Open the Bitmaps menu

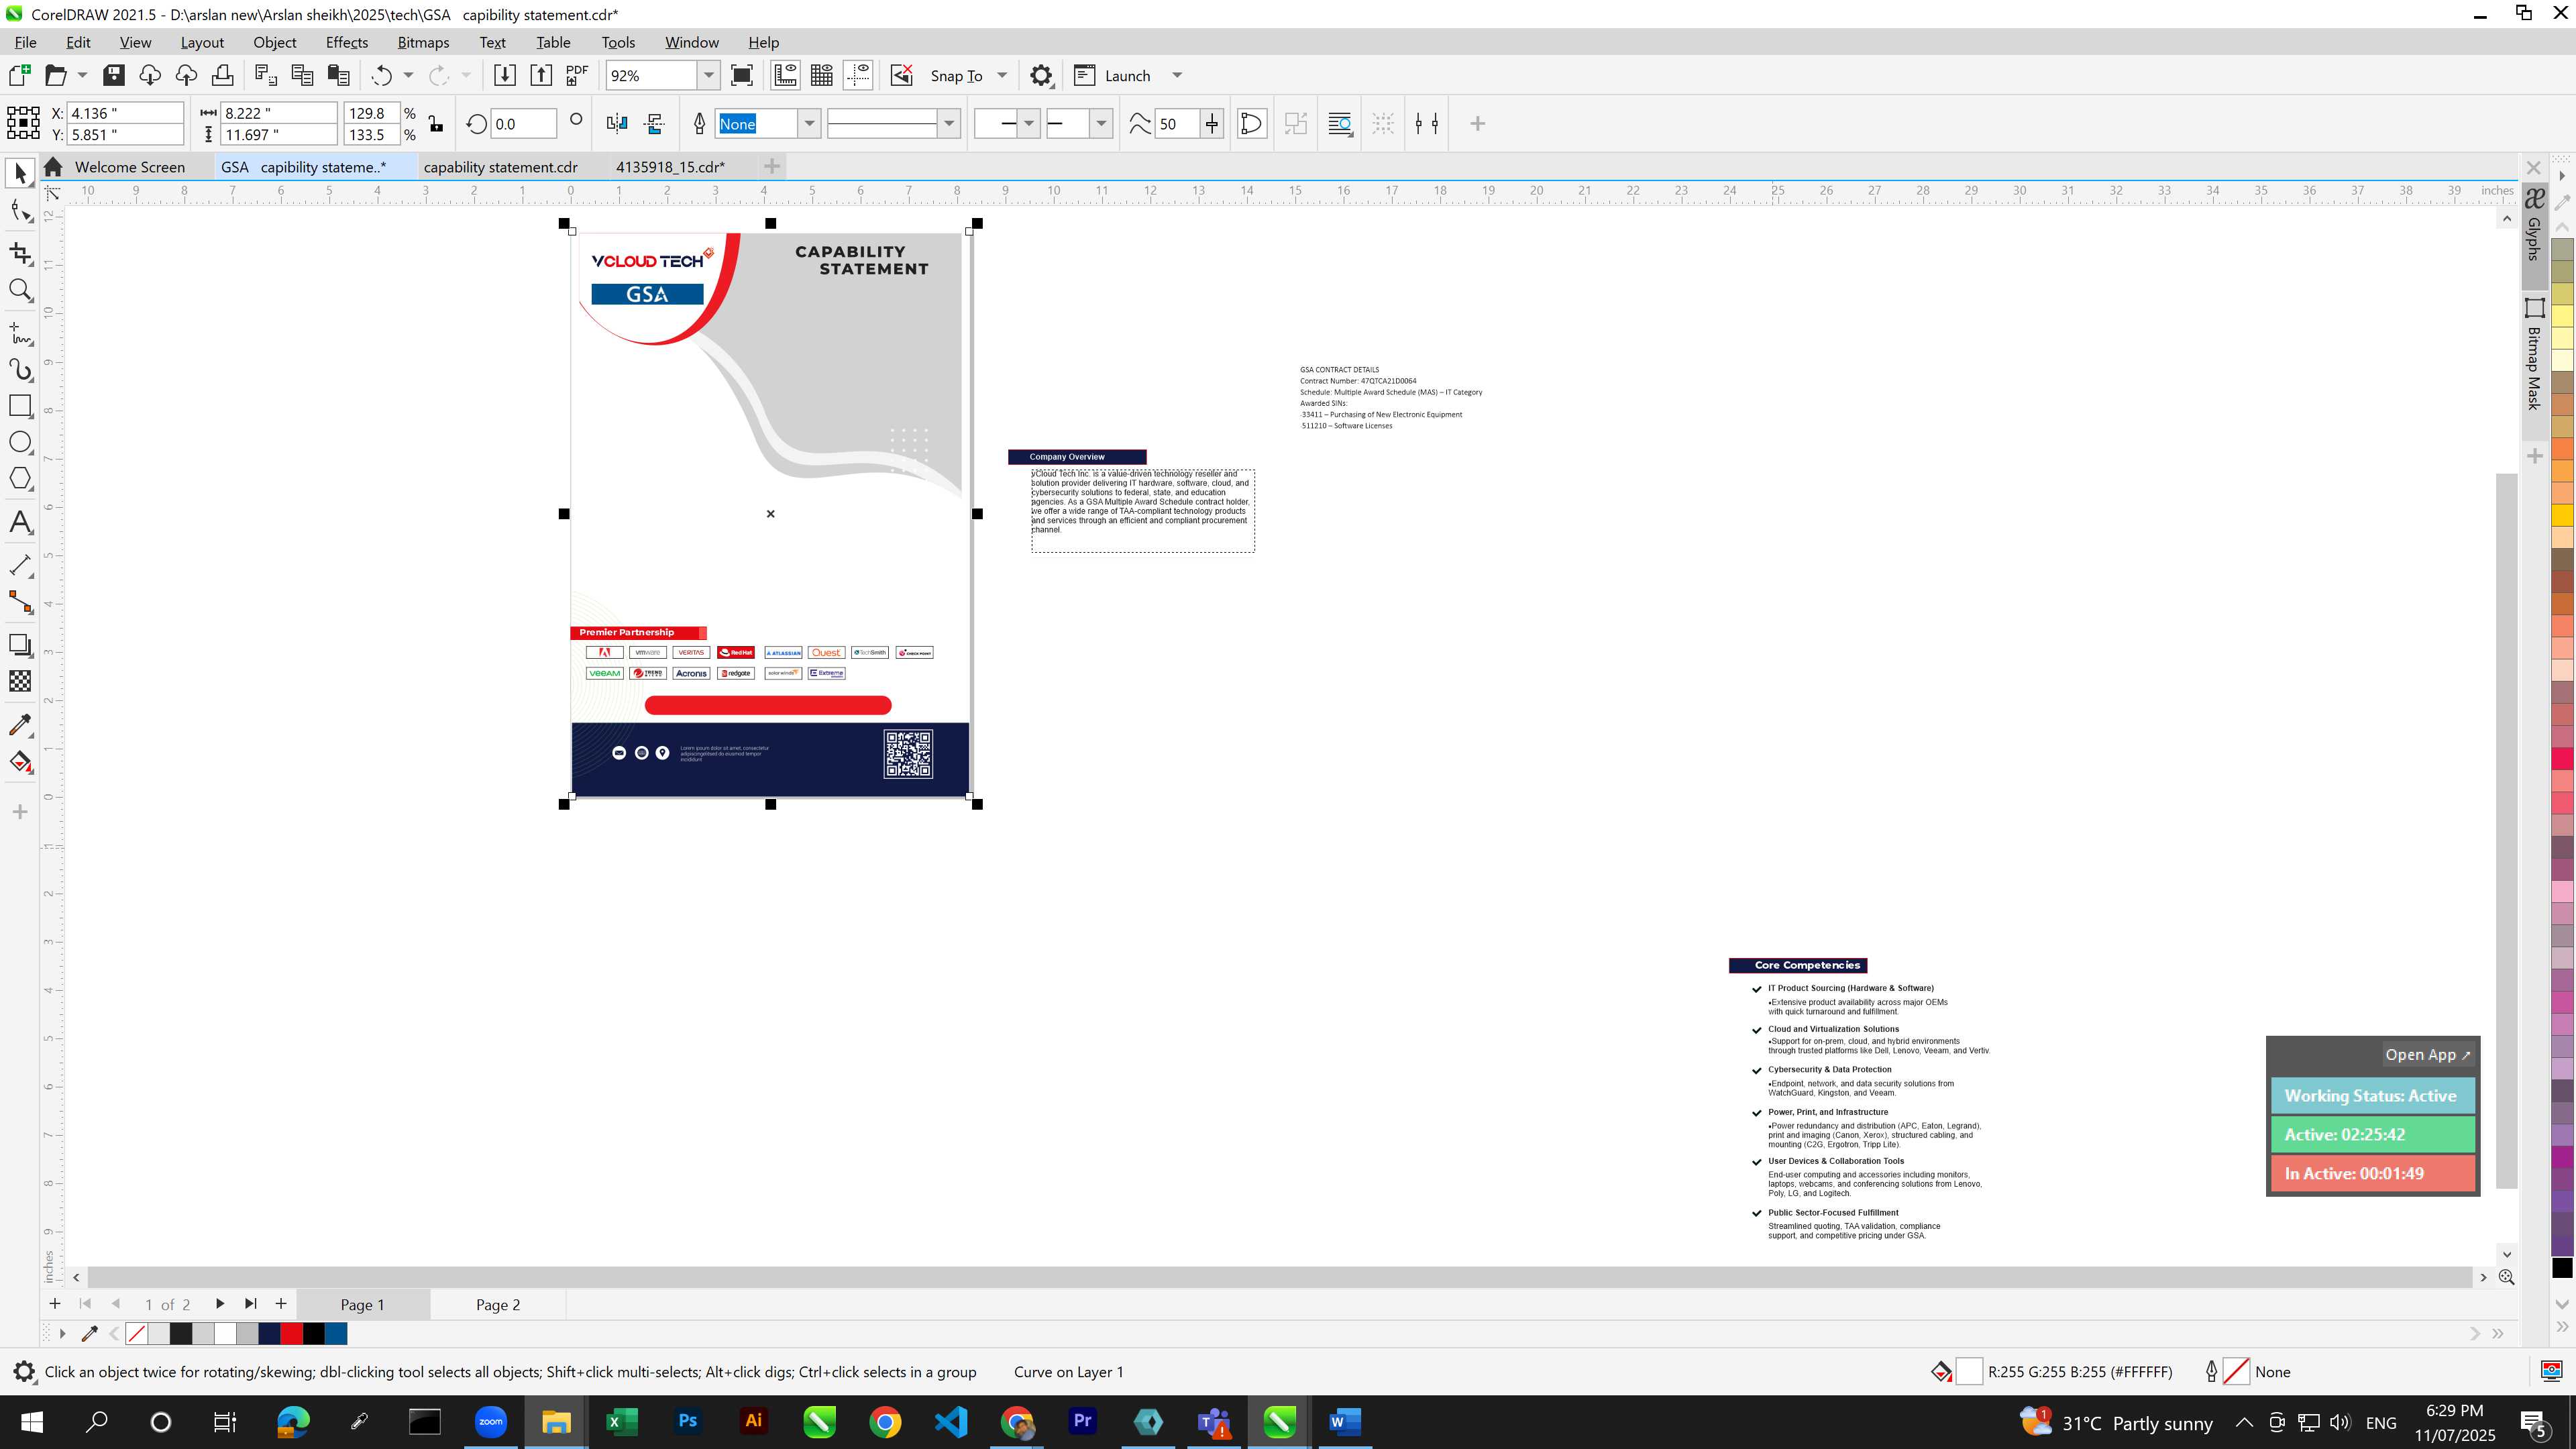click(423, 42)
